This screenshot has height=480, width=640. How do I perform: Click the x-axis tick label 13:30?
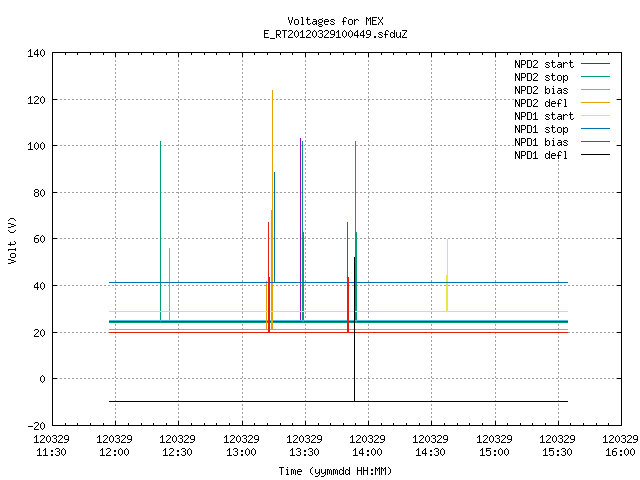click(304, 452)
